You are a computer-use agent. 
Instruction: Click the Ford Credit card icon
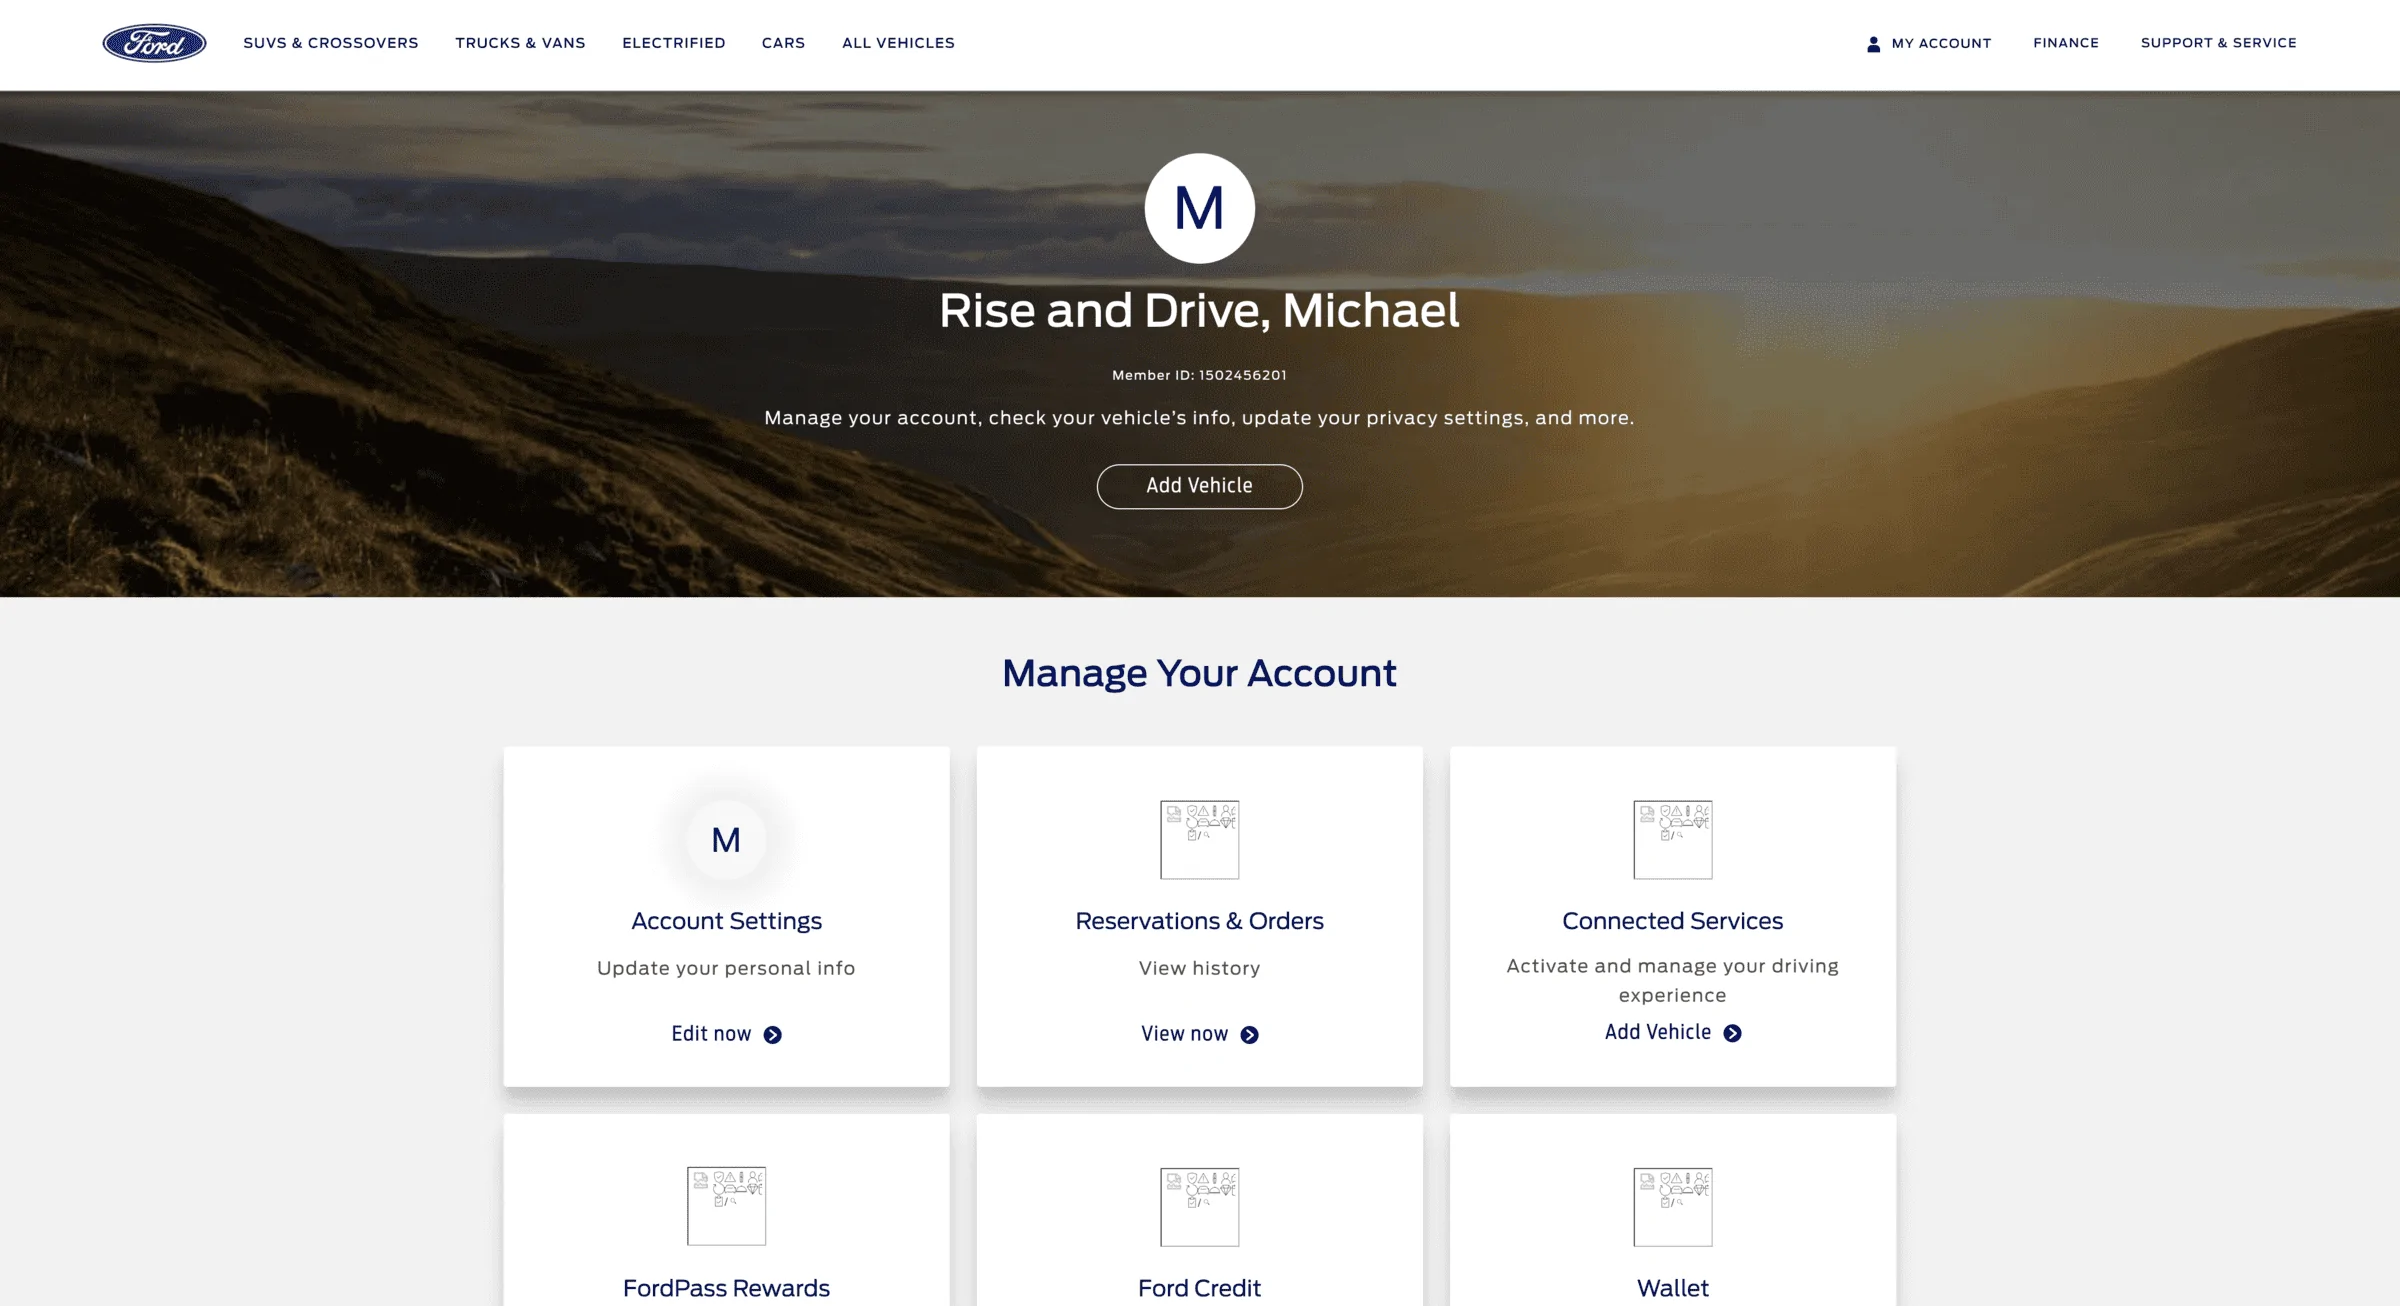tap(1199, 1206)
